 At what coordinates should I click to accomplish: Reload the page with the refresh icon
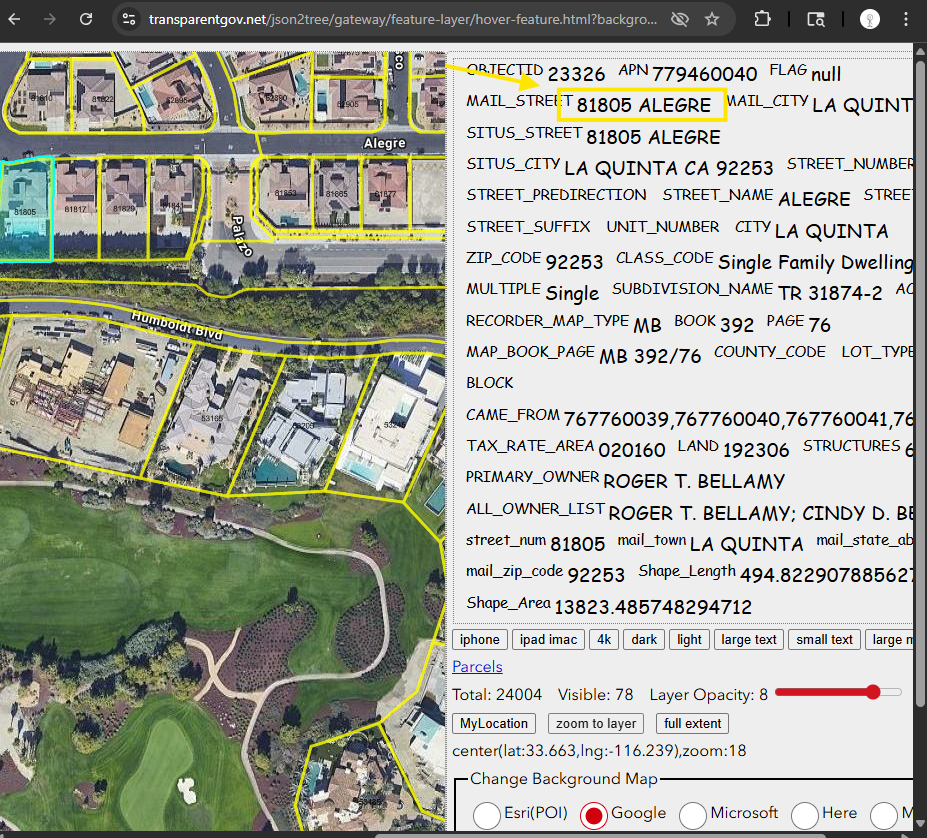click(x=87, y=19)
